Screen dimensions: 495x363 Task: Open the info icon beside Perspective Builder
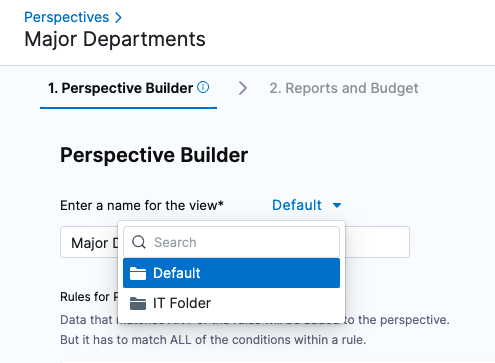(203, 87)
